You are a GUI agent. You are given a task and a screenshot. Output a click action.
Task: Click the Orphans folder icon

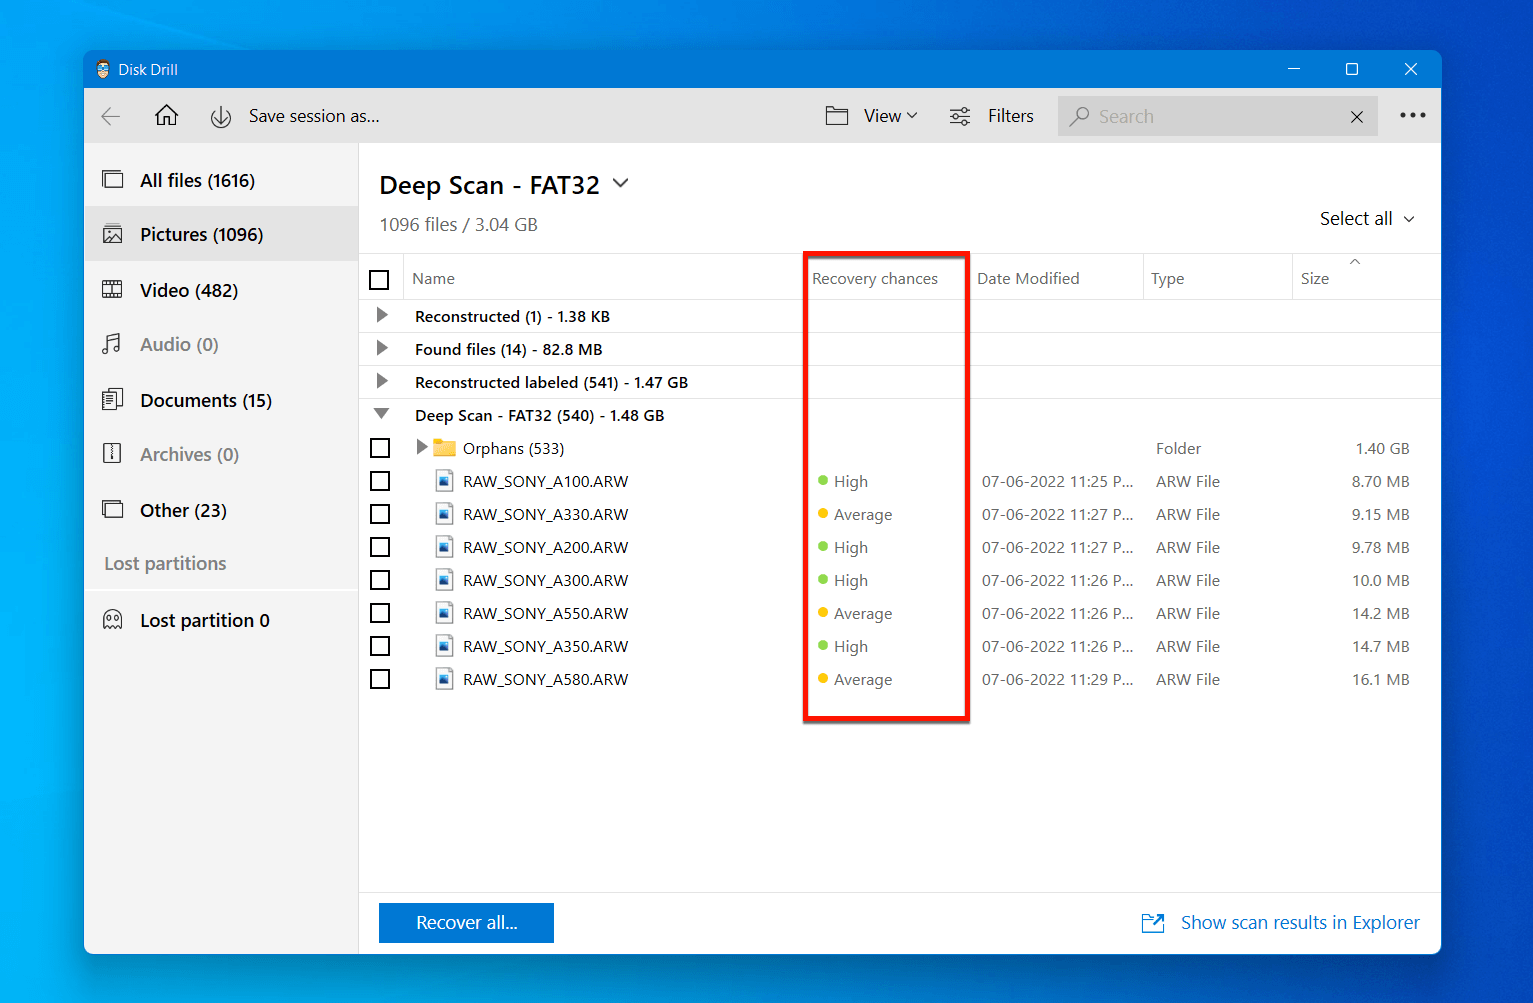(445, 448)
